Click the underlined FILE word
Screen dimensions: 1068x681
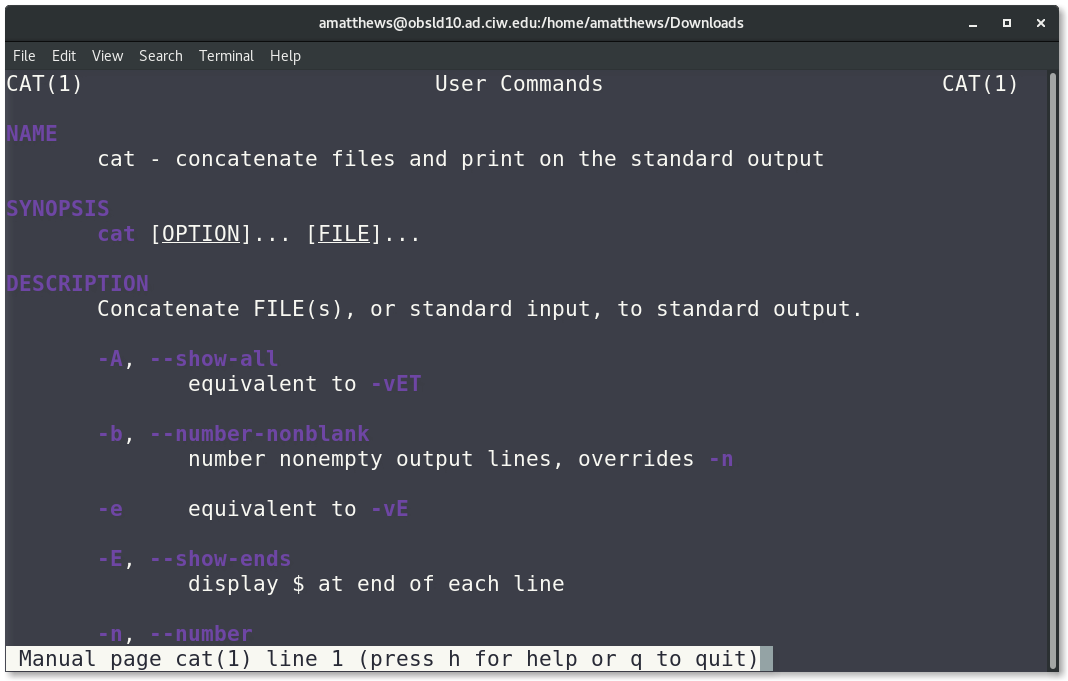[344, 234]
